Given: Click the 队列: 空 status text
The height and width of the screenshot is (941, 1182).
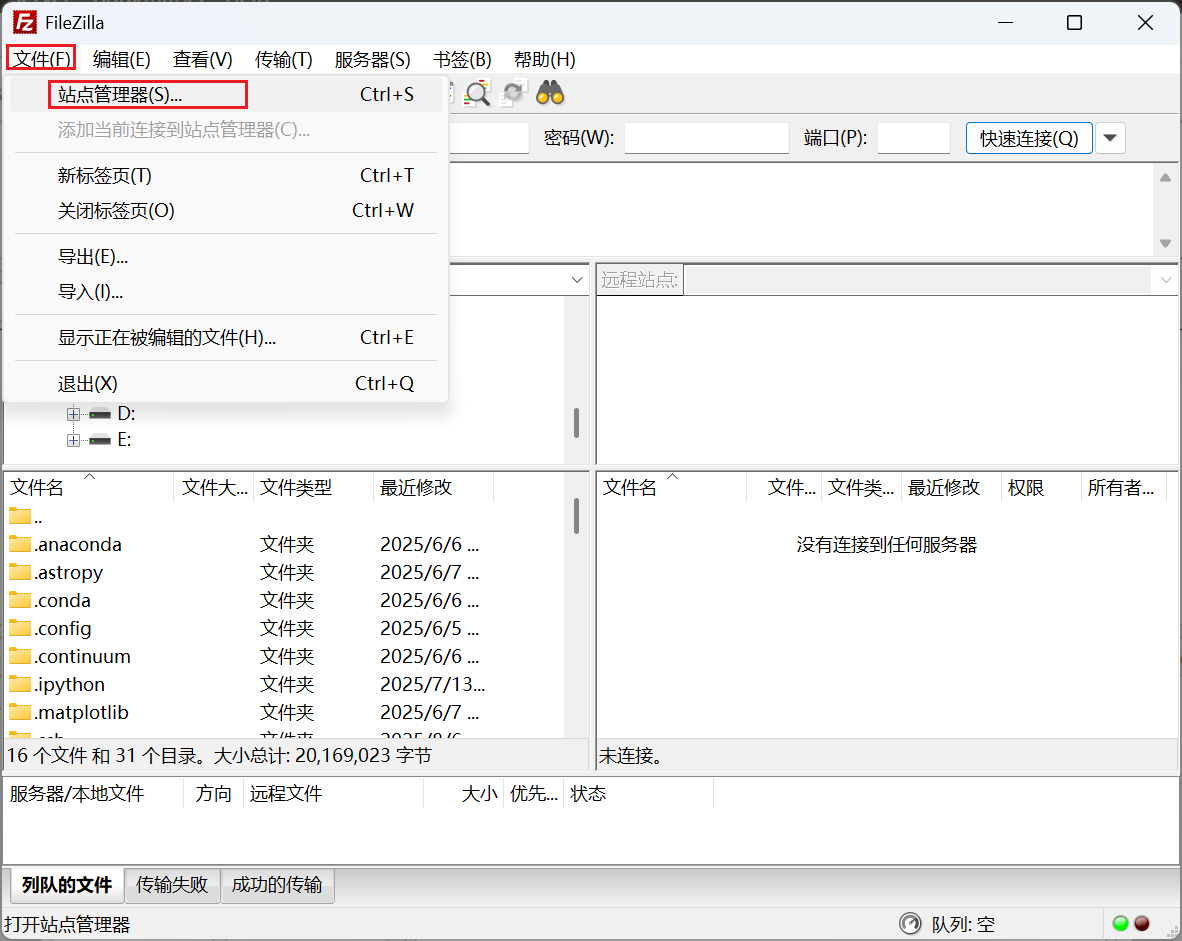Looking at the screenshot, I should coord(963,924).
